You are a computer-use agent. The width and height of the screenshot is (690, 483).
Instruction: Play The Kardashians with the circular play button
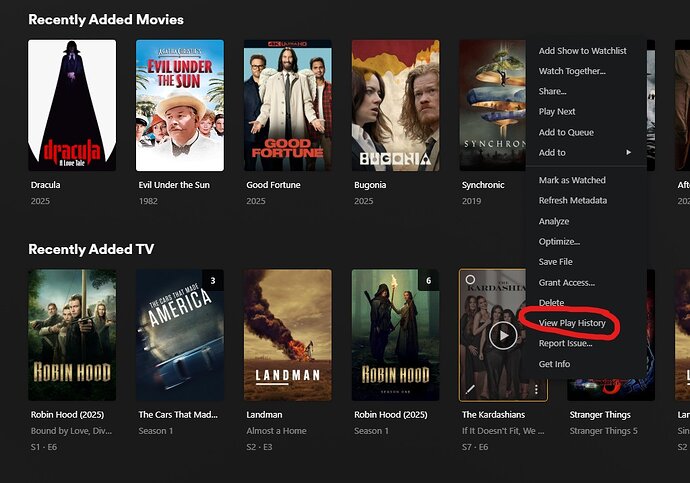click(503, 335)
